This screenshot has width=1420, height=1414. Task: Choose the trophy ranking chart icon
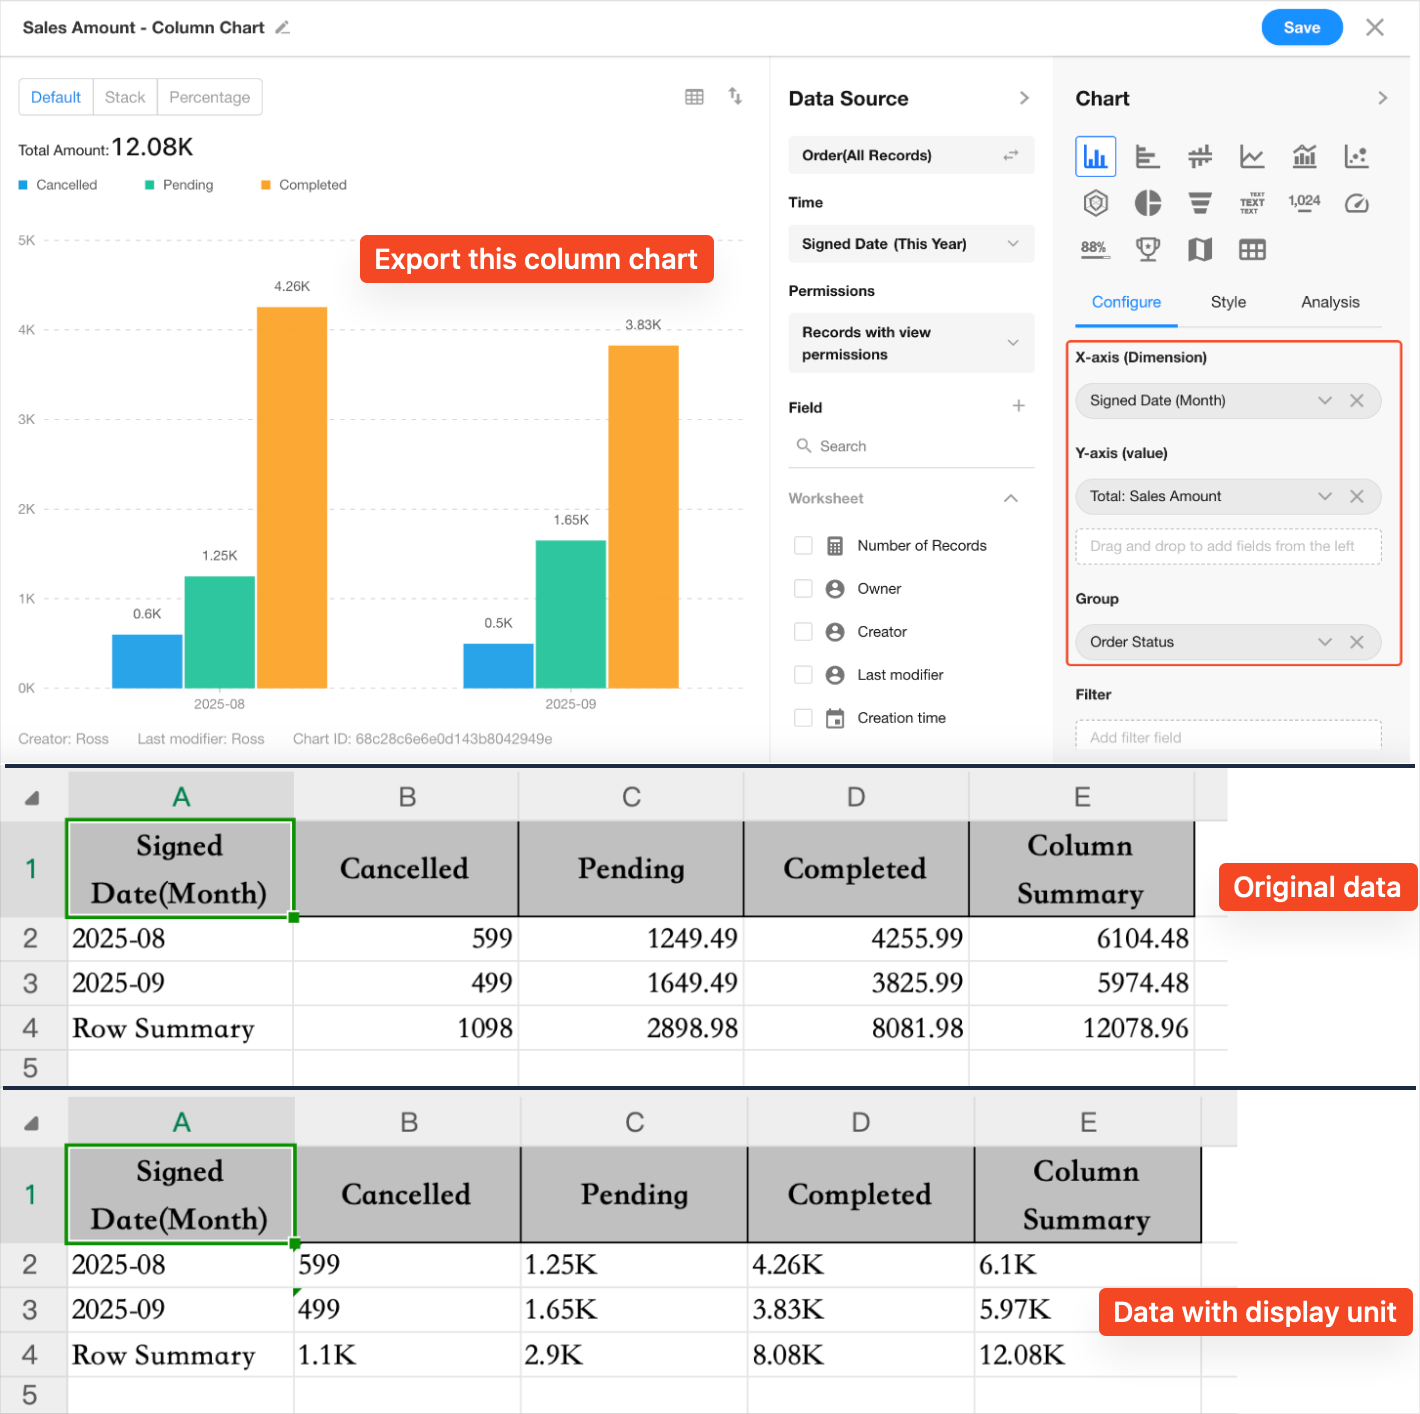[x=1148, y=249]
